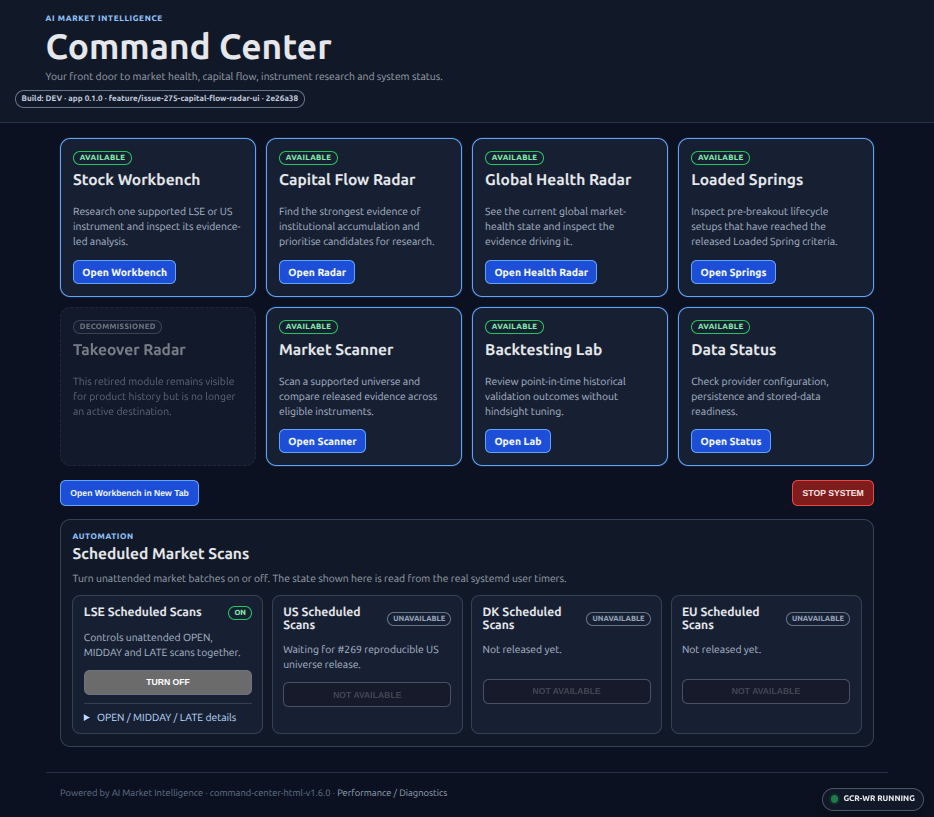Image resolution: width=934 pixels, height=817 pixels.
Task: Click UNAVAILABLE badge on DK Scheduled Scans
Action: [x=618, y=619]
